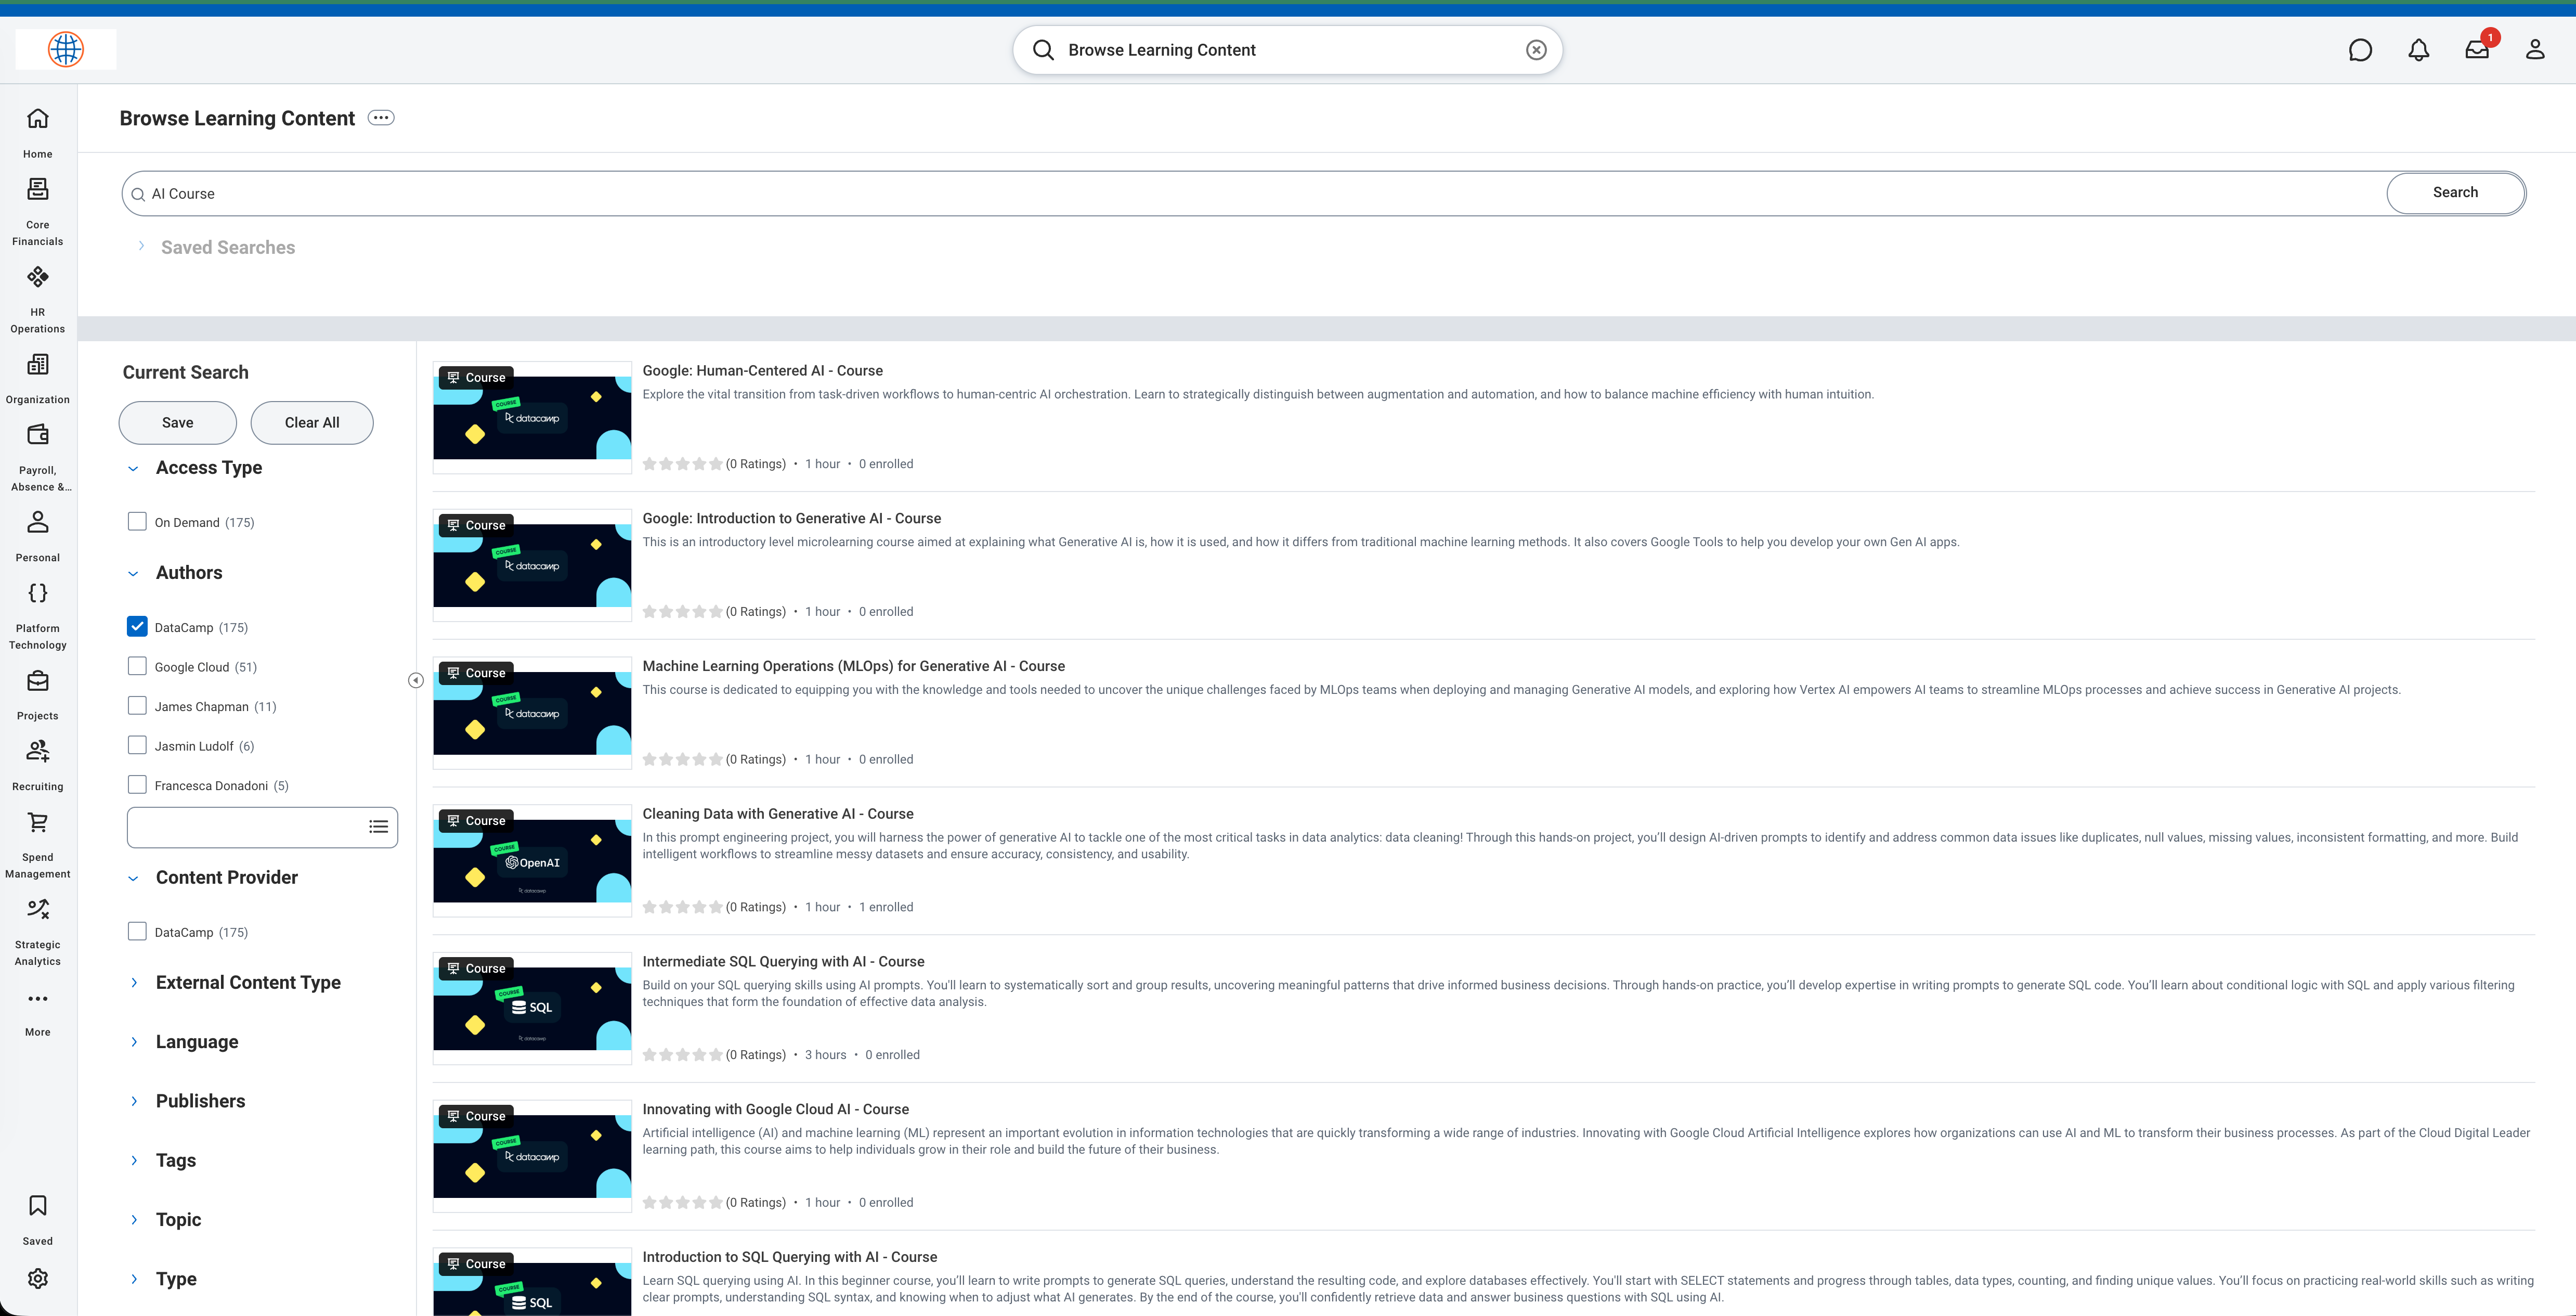Click the Search button
The image size is (2576, 1316).
click(x=2455, y=193)
